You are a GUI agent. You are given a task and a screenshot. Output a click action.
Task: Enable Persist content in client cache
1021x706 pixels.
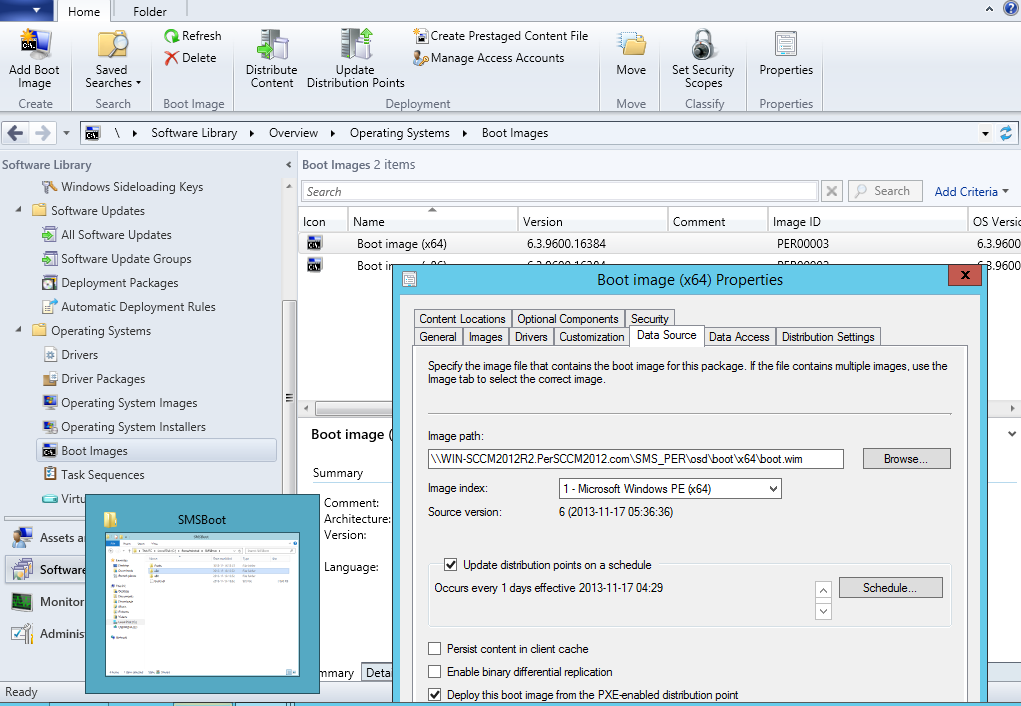434,649
